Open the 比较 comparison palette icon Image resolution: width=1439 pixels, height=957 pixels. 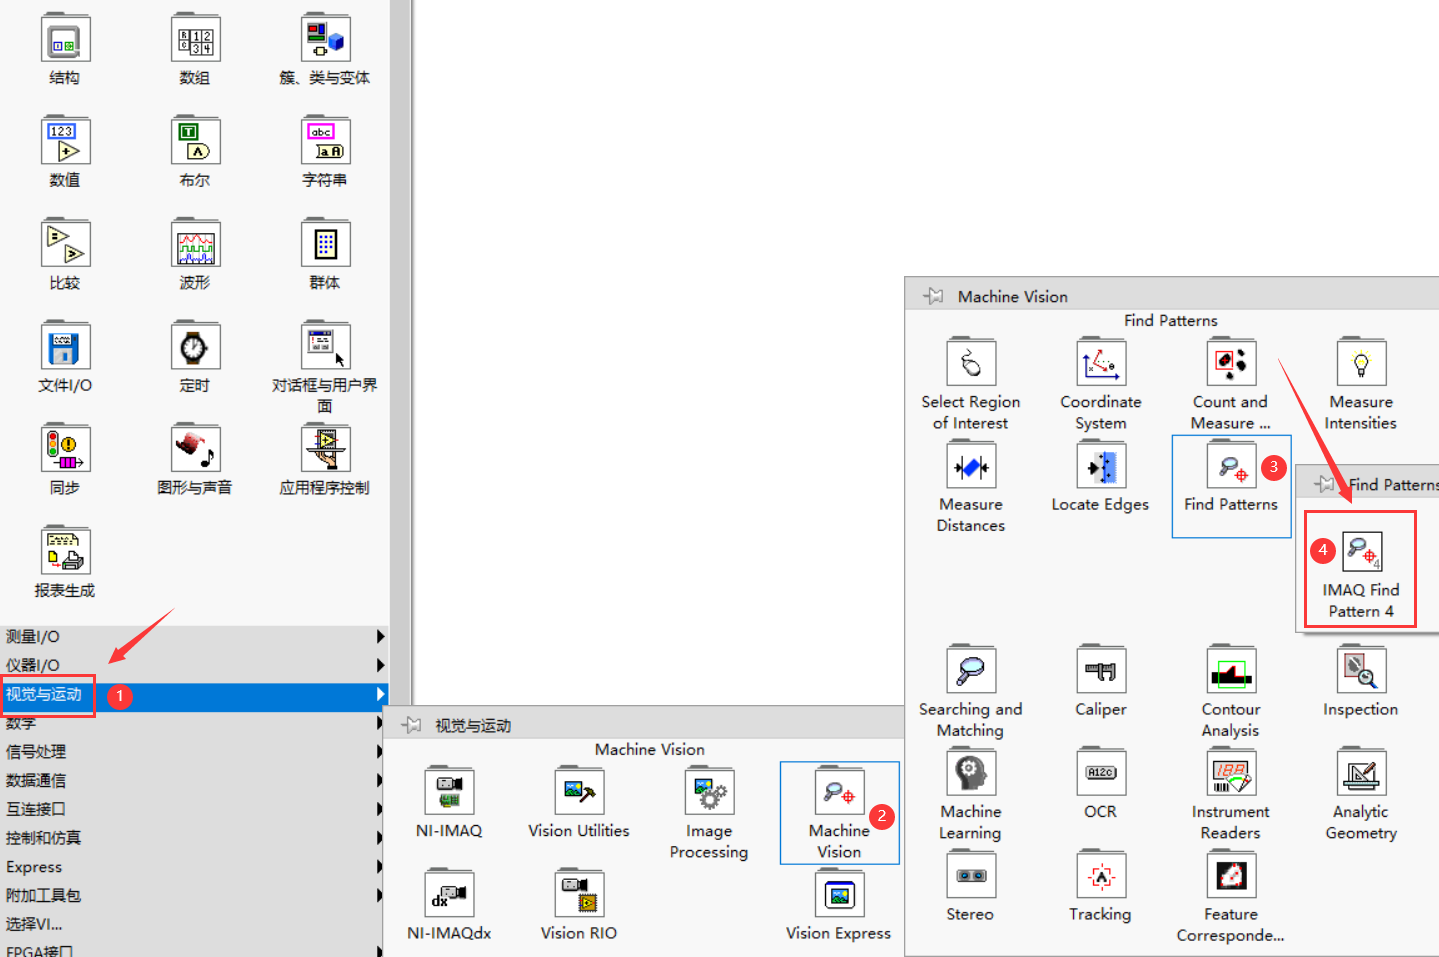[65, 245]
